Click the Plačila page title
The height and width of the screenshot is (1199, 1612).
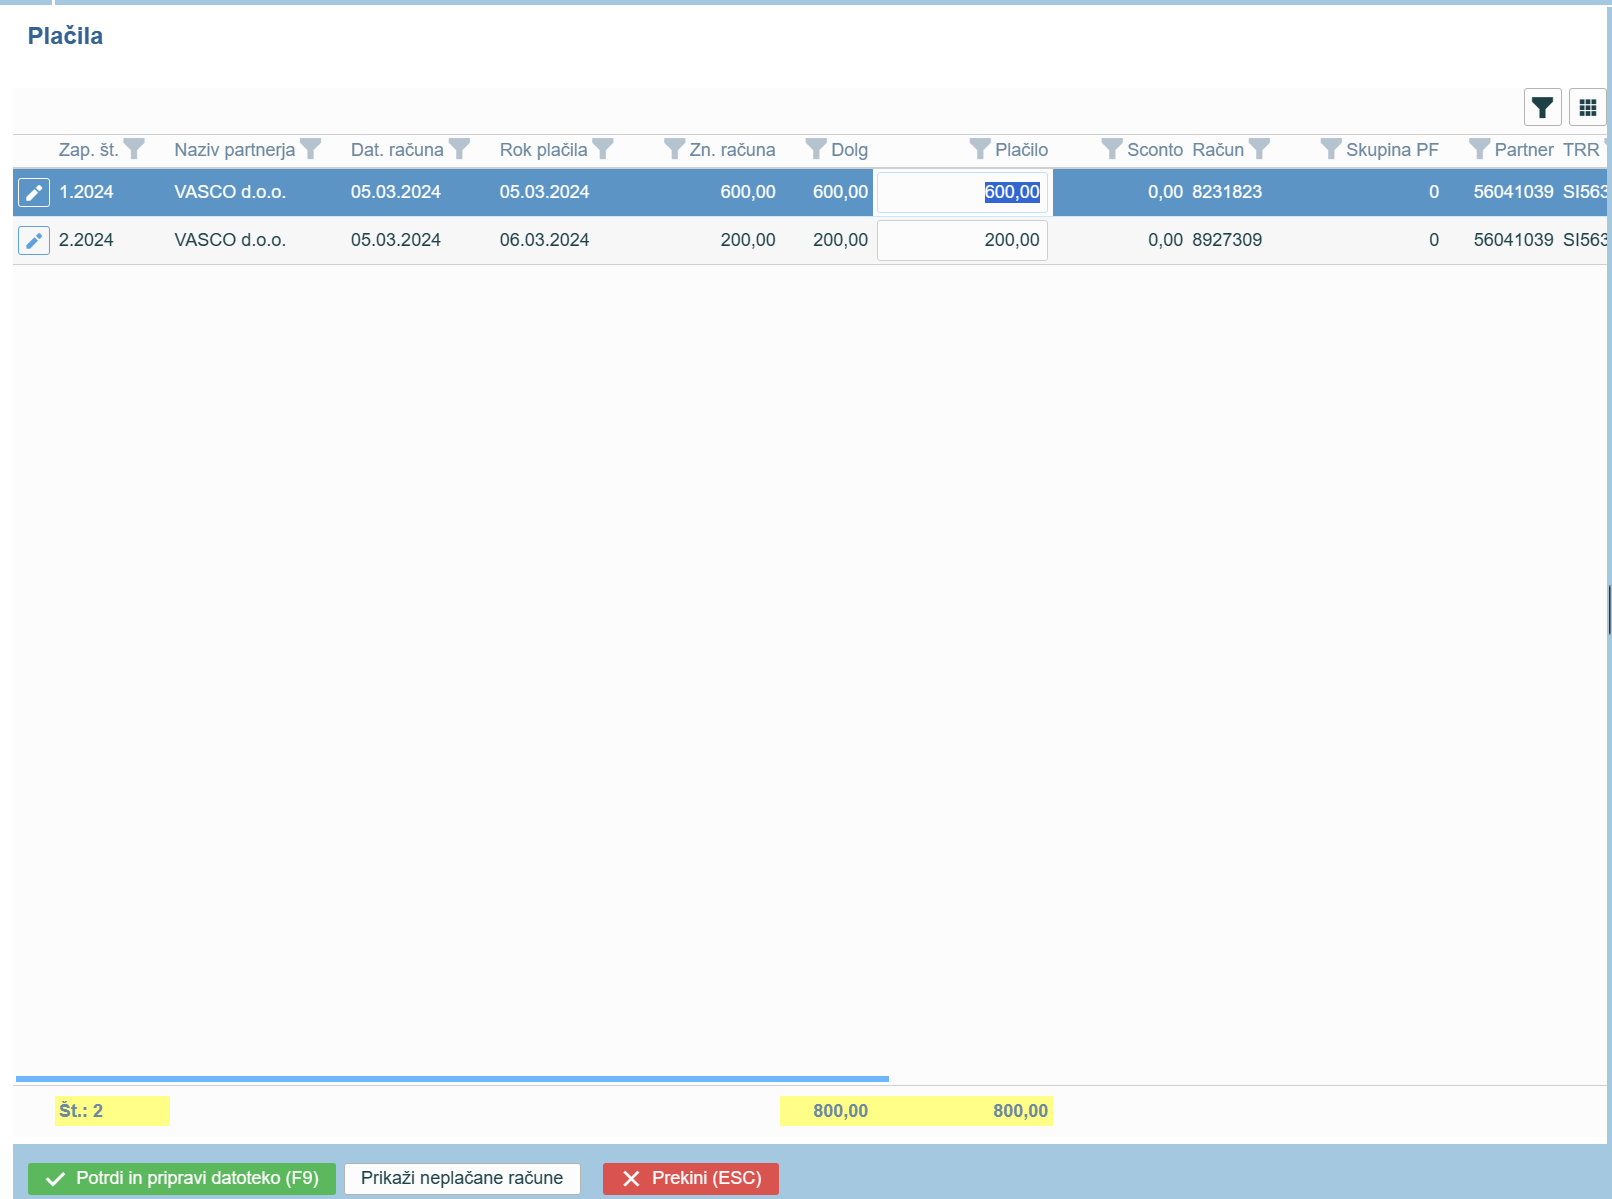click(65, 36)
